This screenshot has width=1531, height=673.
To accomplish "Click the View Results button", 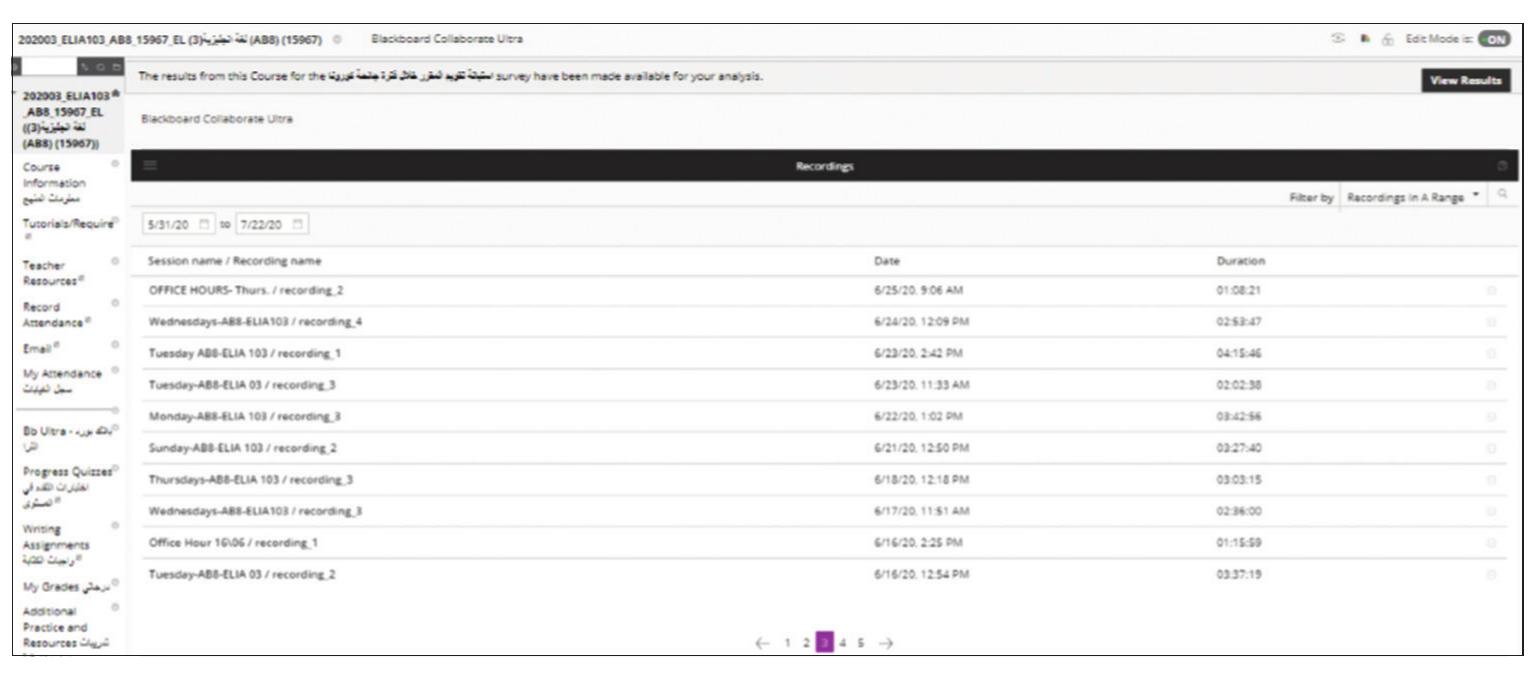I will pyautogui.click(x=1473, y=78).
